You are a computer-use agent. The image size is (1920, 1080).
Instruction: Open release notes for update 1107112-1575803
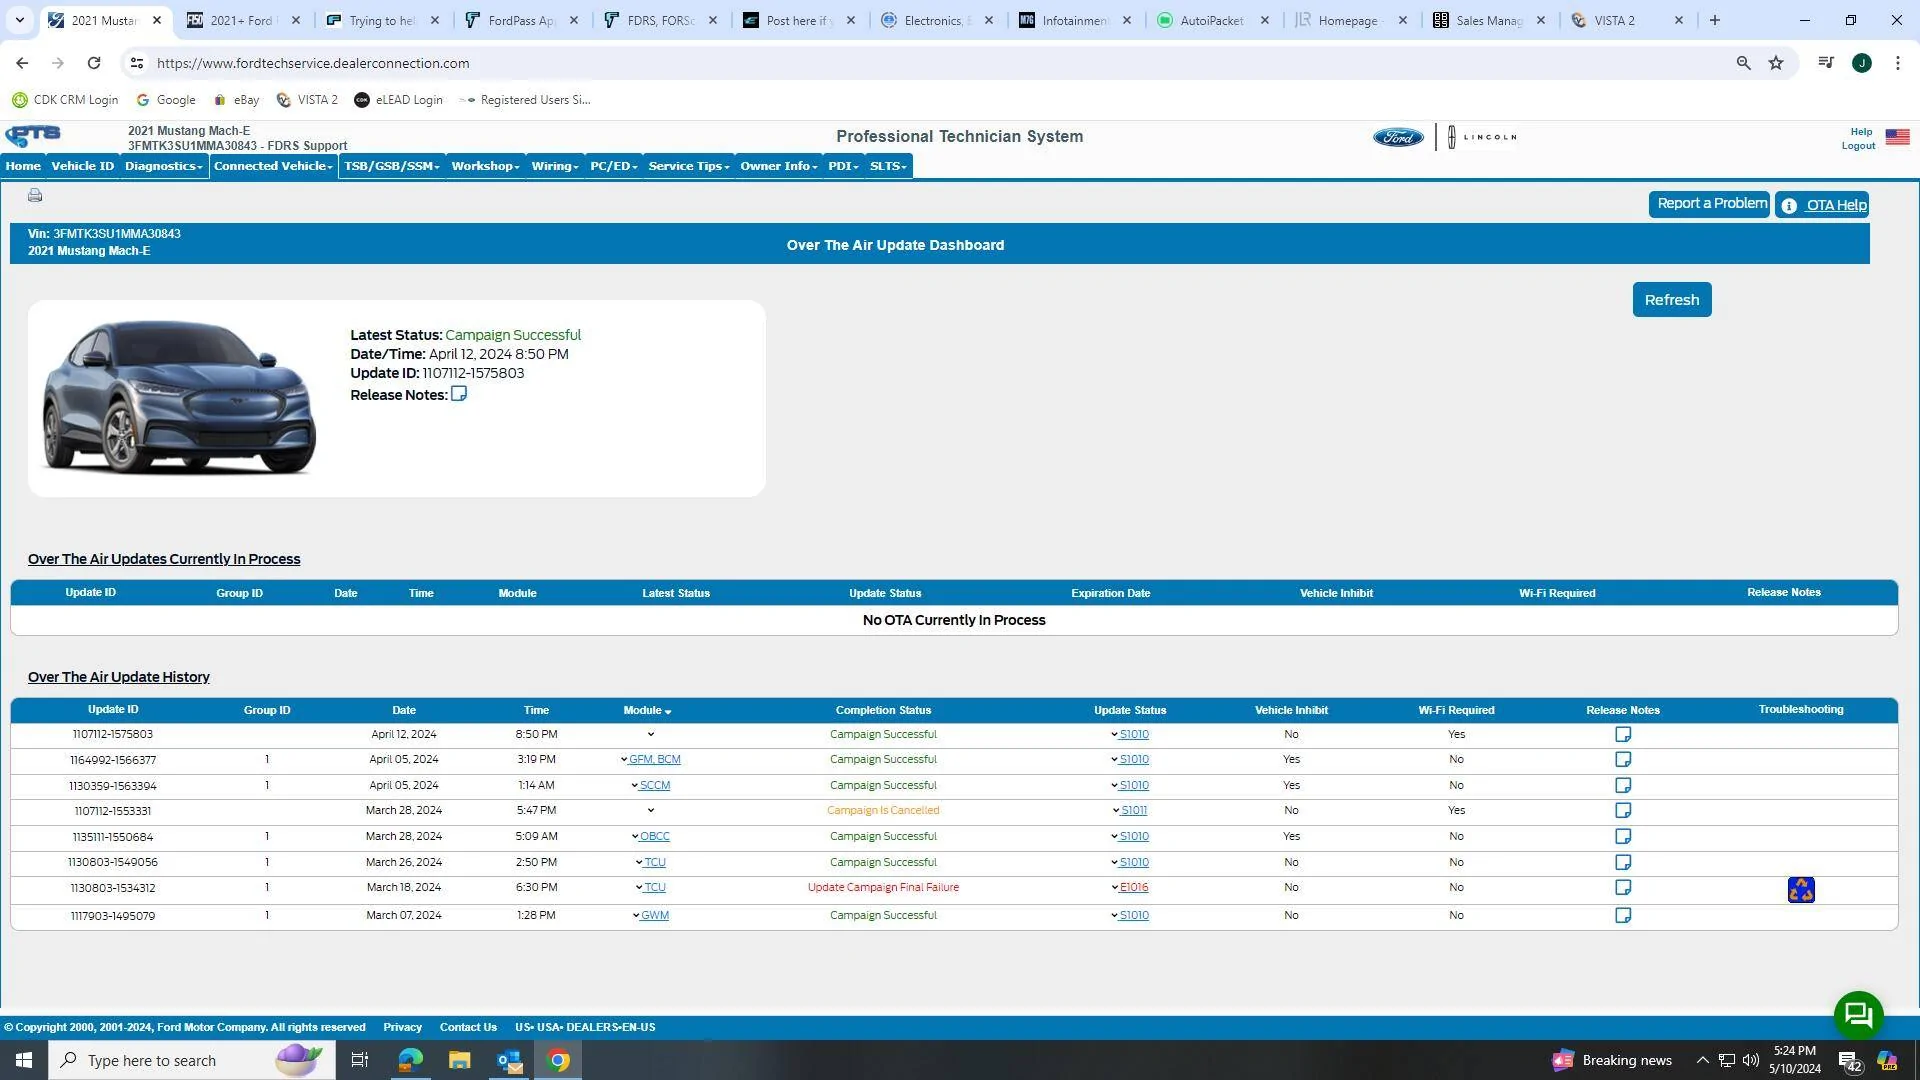[1623, 734]
